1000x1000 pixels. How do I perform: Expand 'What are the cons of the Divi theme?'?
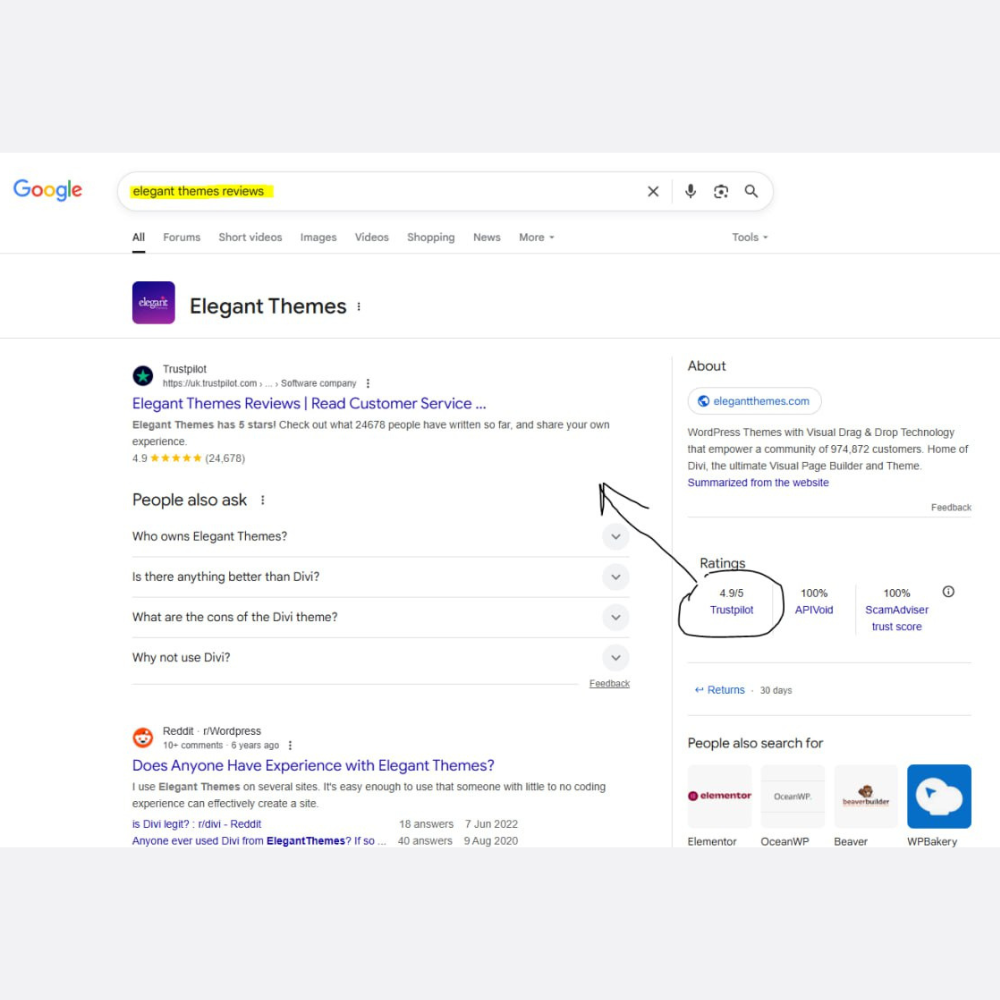pos(380,617)
